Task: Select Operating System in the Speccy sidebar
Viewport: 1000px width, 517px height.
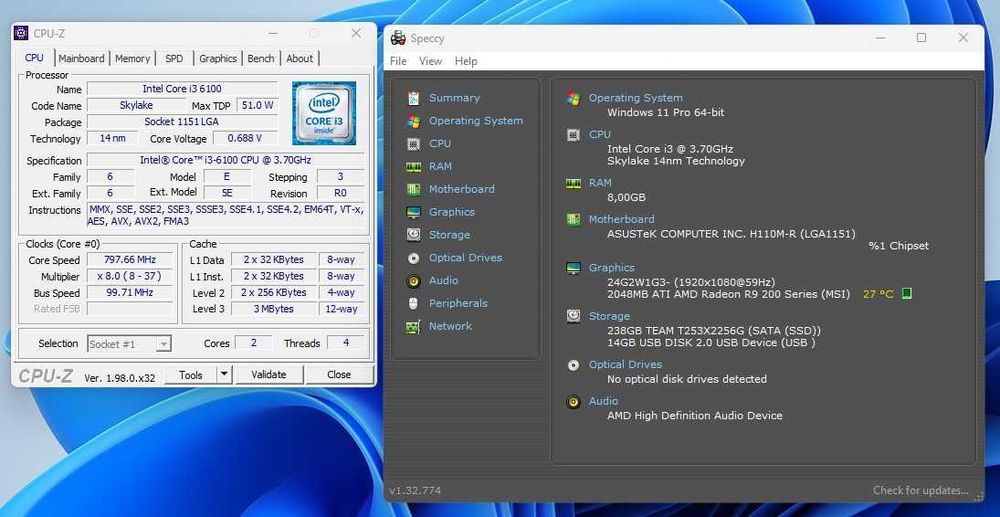Action: point(476,121)
